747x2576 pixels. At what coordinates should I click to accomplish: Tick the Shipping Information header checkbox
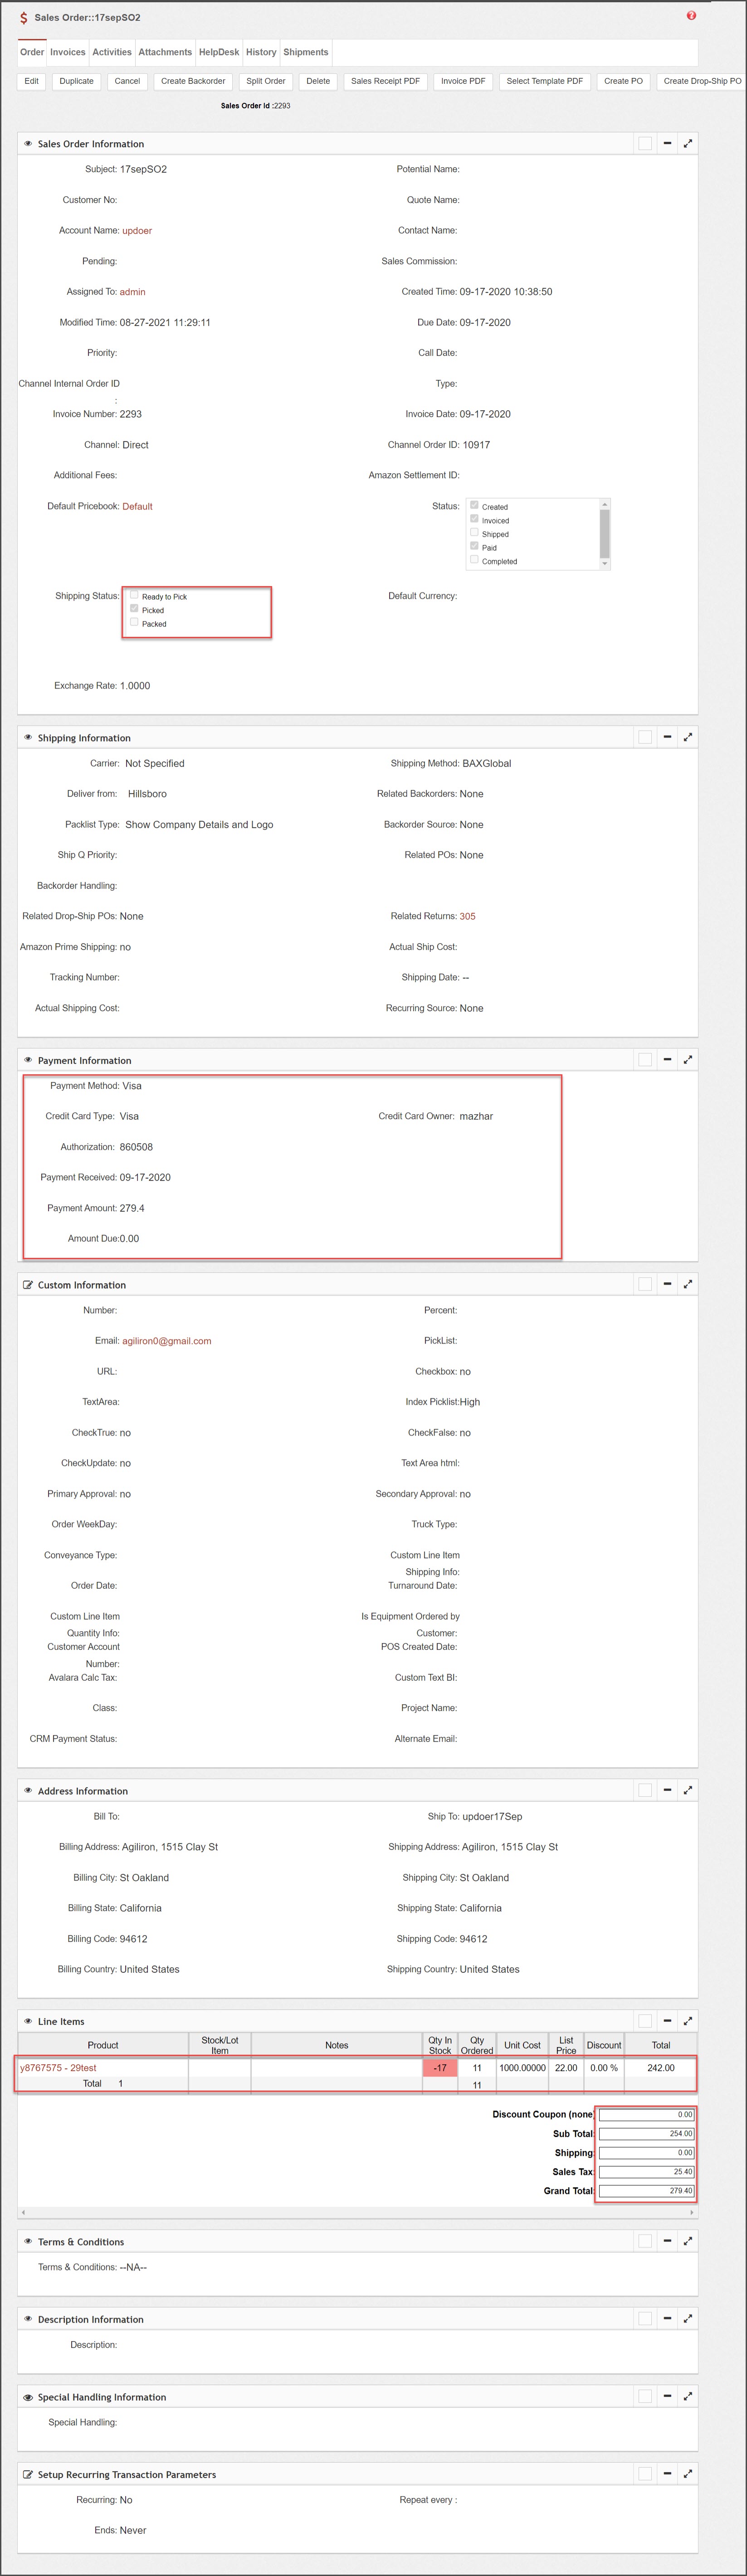pyautogui.click(x=645, y=737)
